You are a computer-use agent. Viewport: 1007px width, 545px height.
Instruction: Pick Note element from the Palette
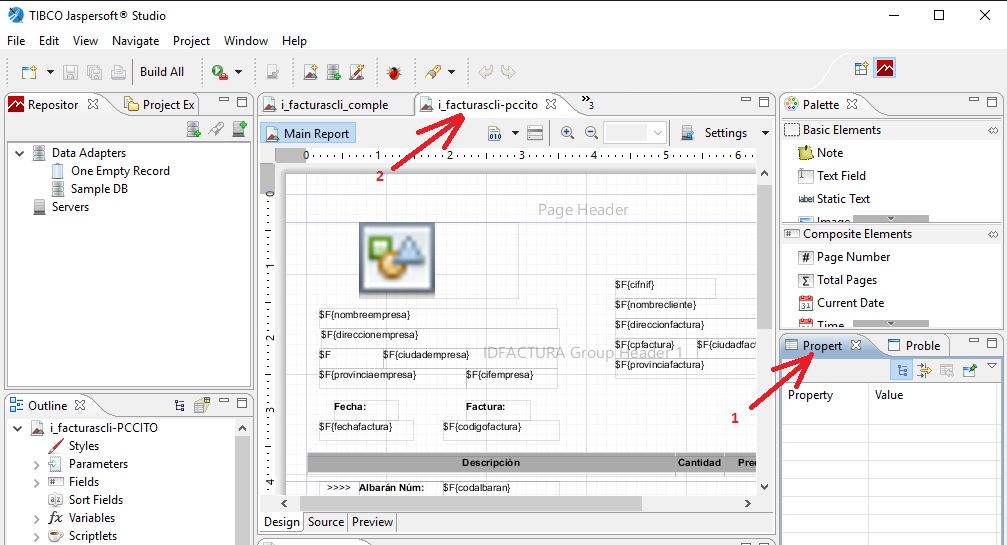click(820, 153)
